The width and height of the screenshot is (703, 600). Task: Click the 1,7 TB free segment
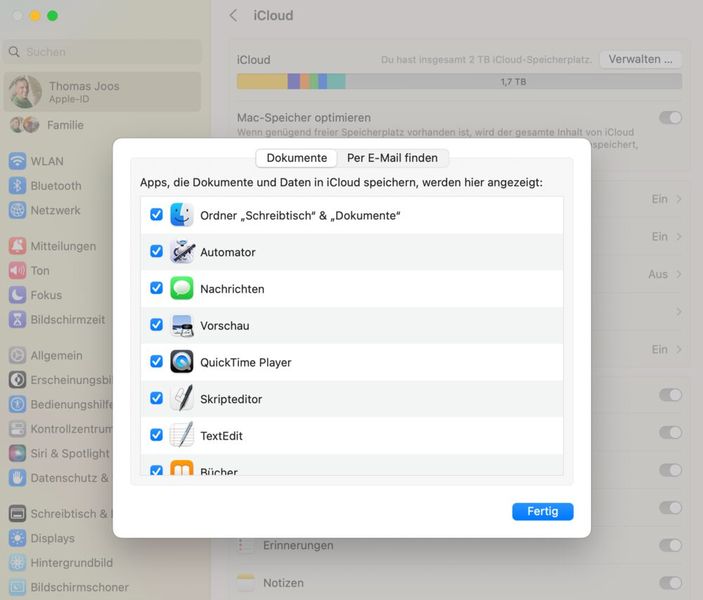click(x=514, y=82)
